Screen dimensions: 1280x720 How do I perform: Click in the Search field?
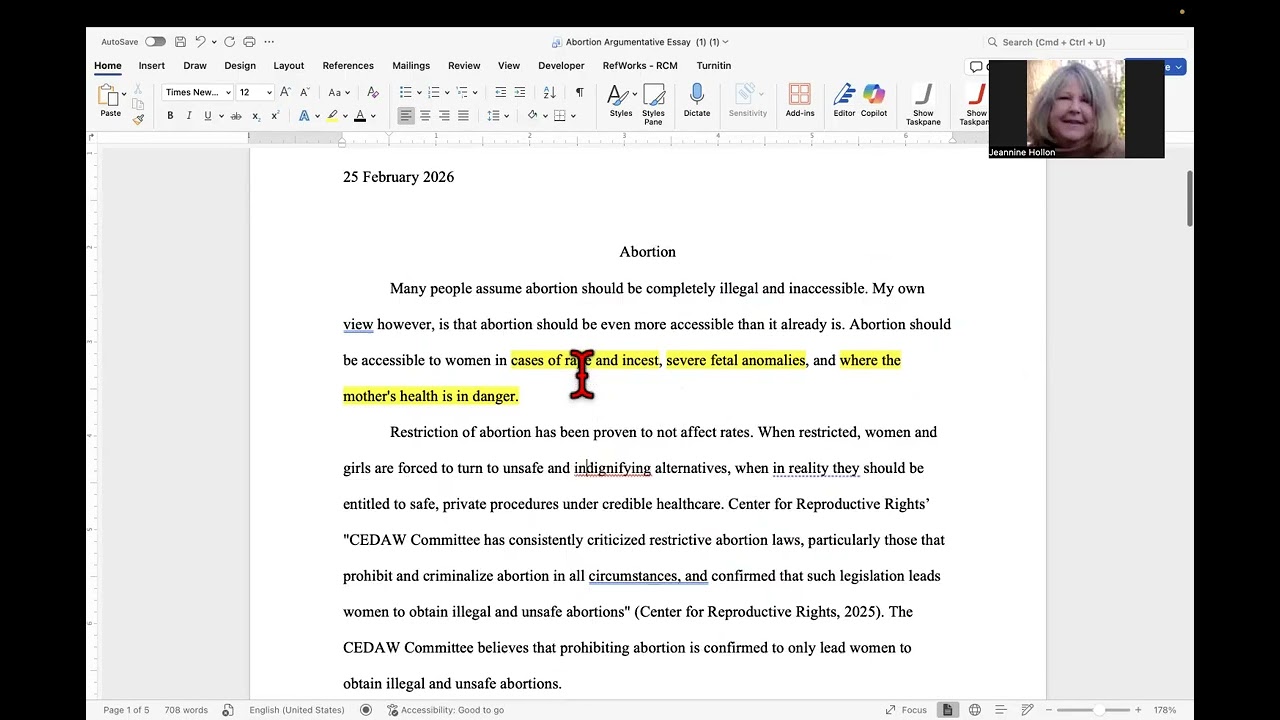(1086, 42)
